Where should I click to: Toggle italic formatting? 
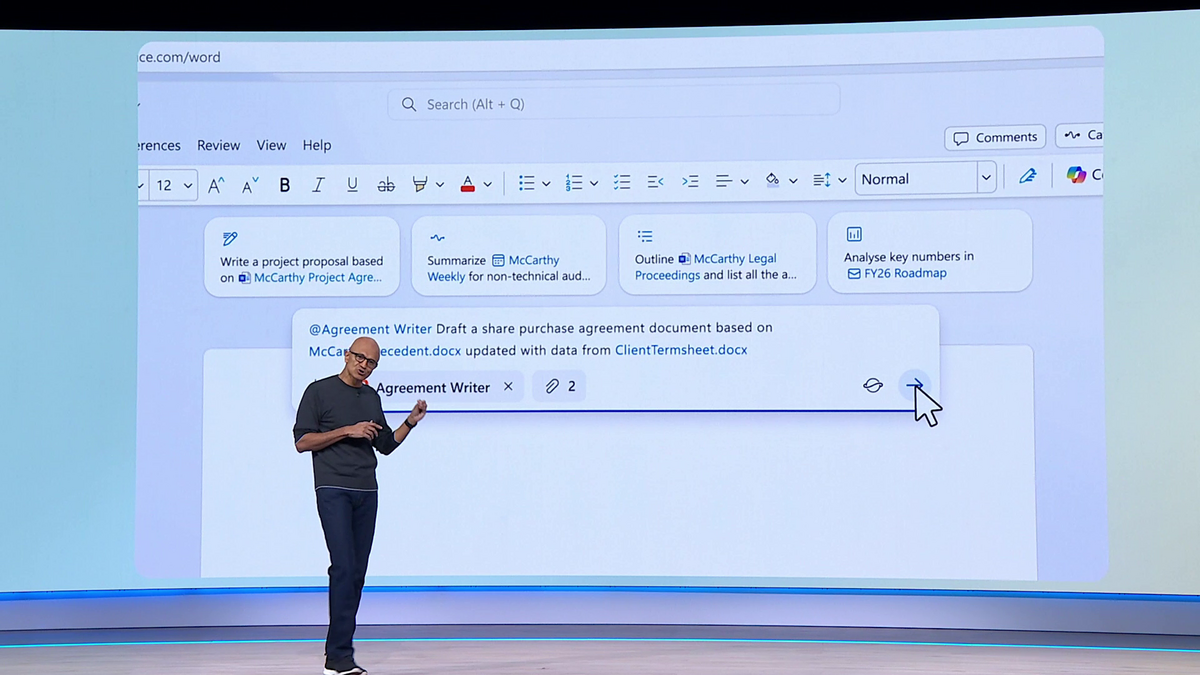(x=318, y=185)
